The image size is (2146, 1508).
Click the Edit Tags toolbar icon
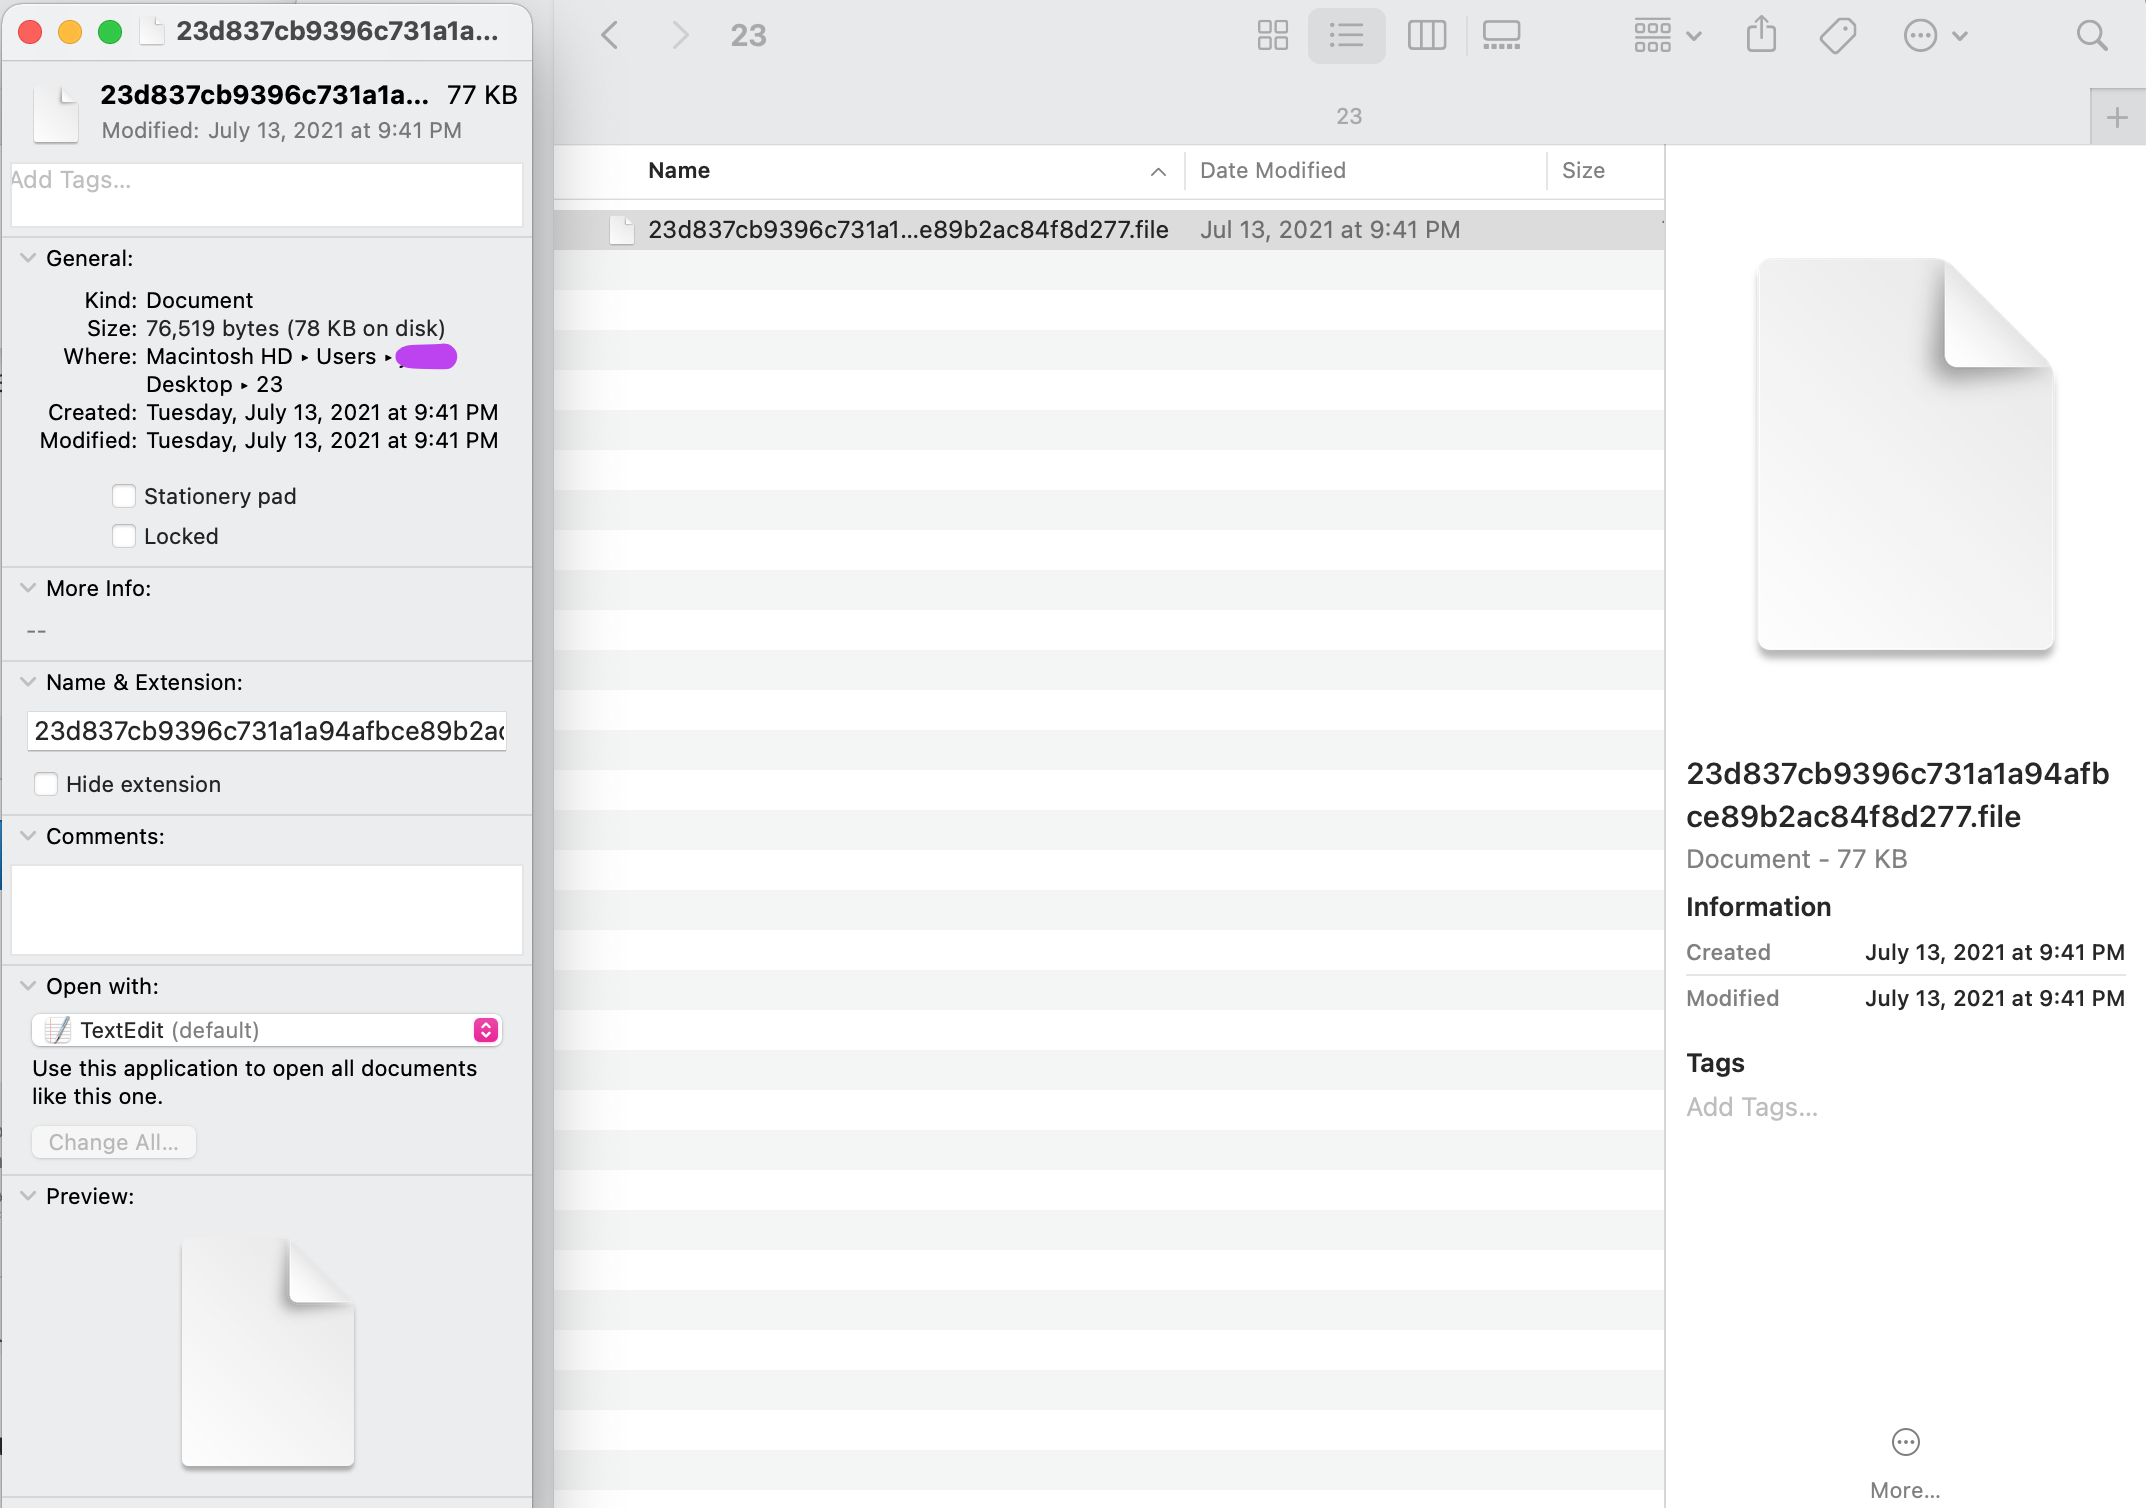pos(1837,36)
